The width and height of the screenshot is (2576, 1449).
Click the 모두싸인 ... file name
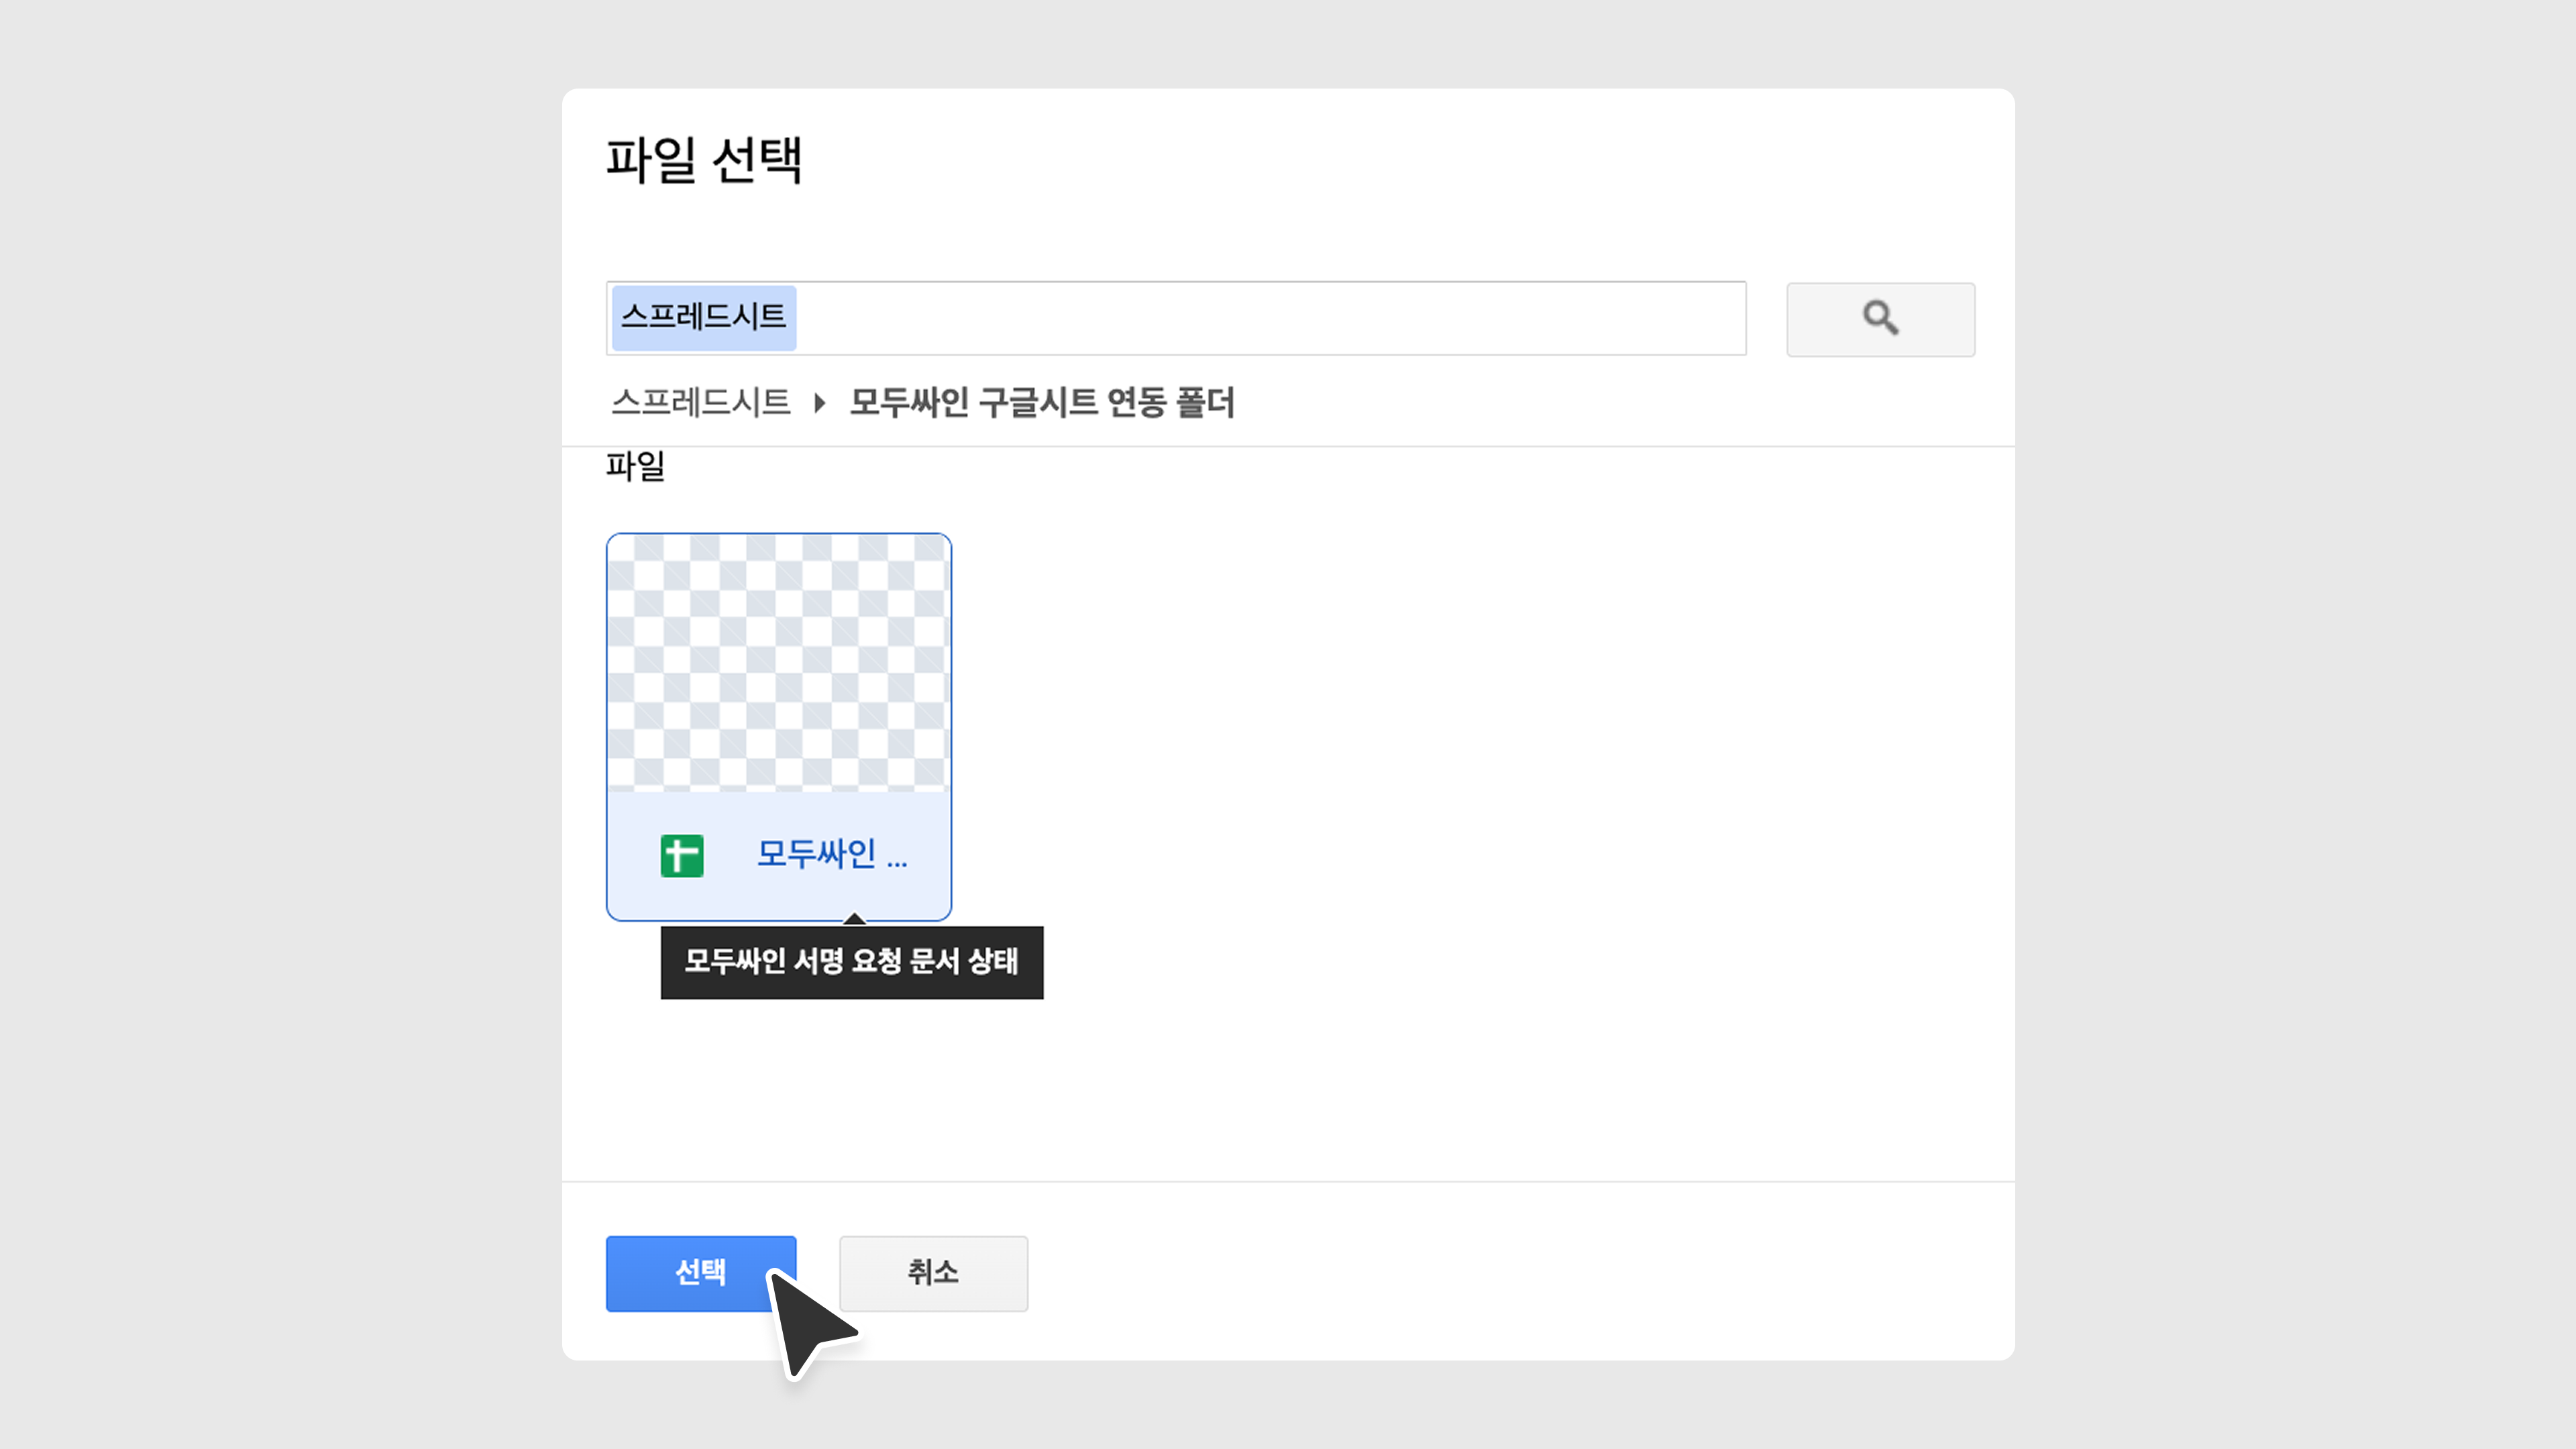(832, 855)
